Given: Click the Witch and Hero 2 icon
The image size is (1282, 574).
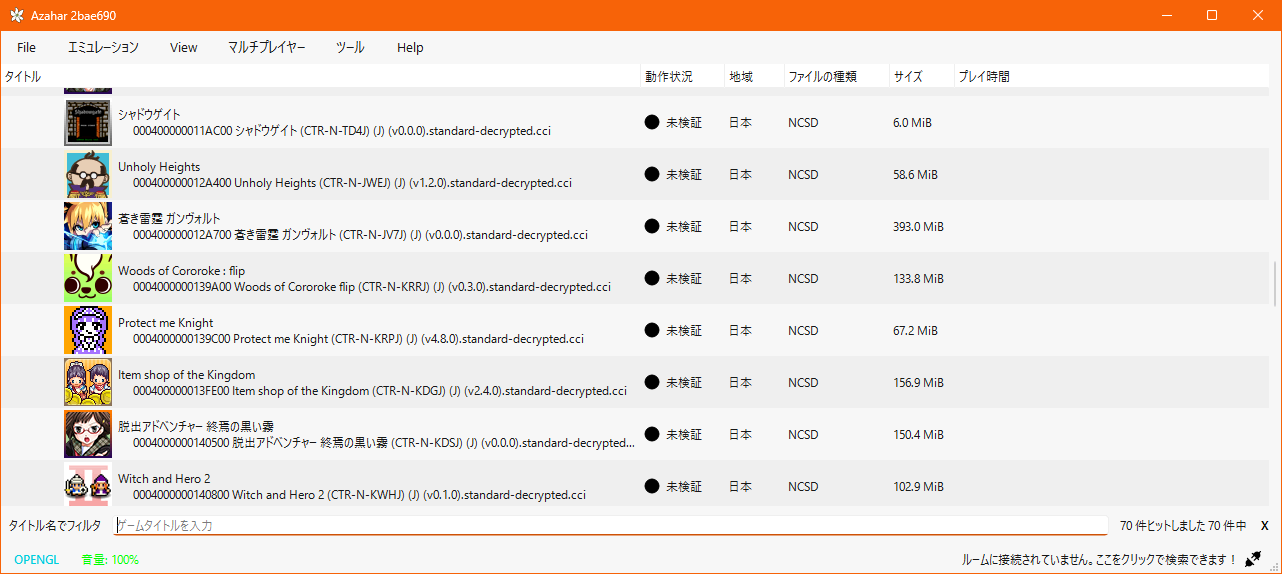Looking at the screenshot, I should pos(88,485).
